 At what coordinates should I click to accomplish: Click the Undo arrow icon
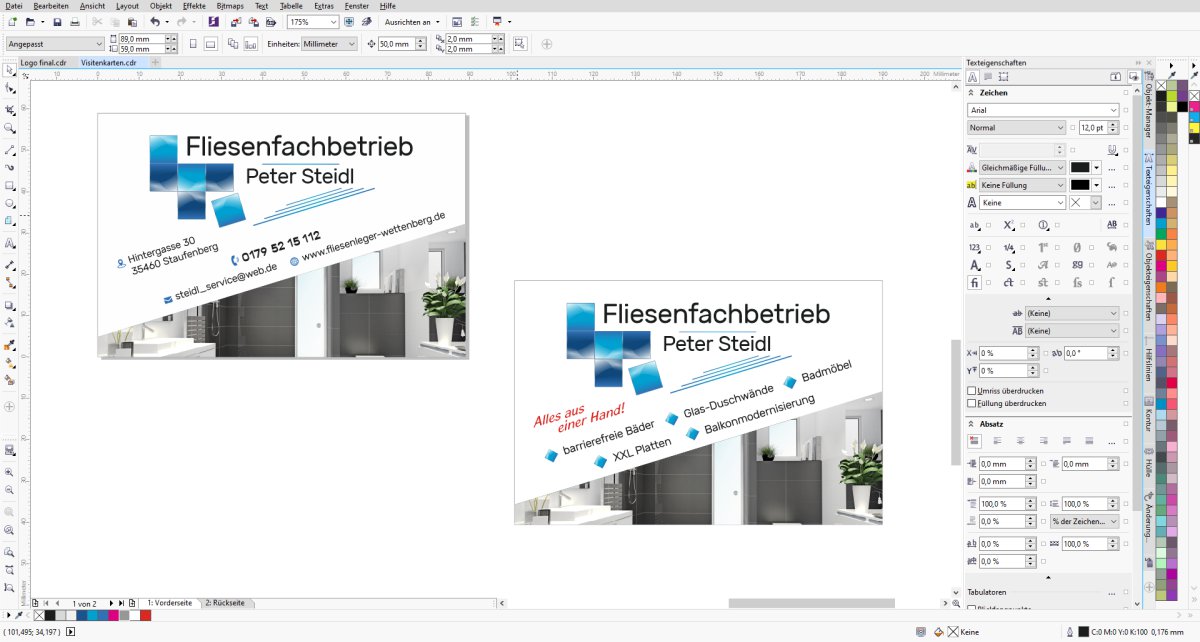[154, 21]
